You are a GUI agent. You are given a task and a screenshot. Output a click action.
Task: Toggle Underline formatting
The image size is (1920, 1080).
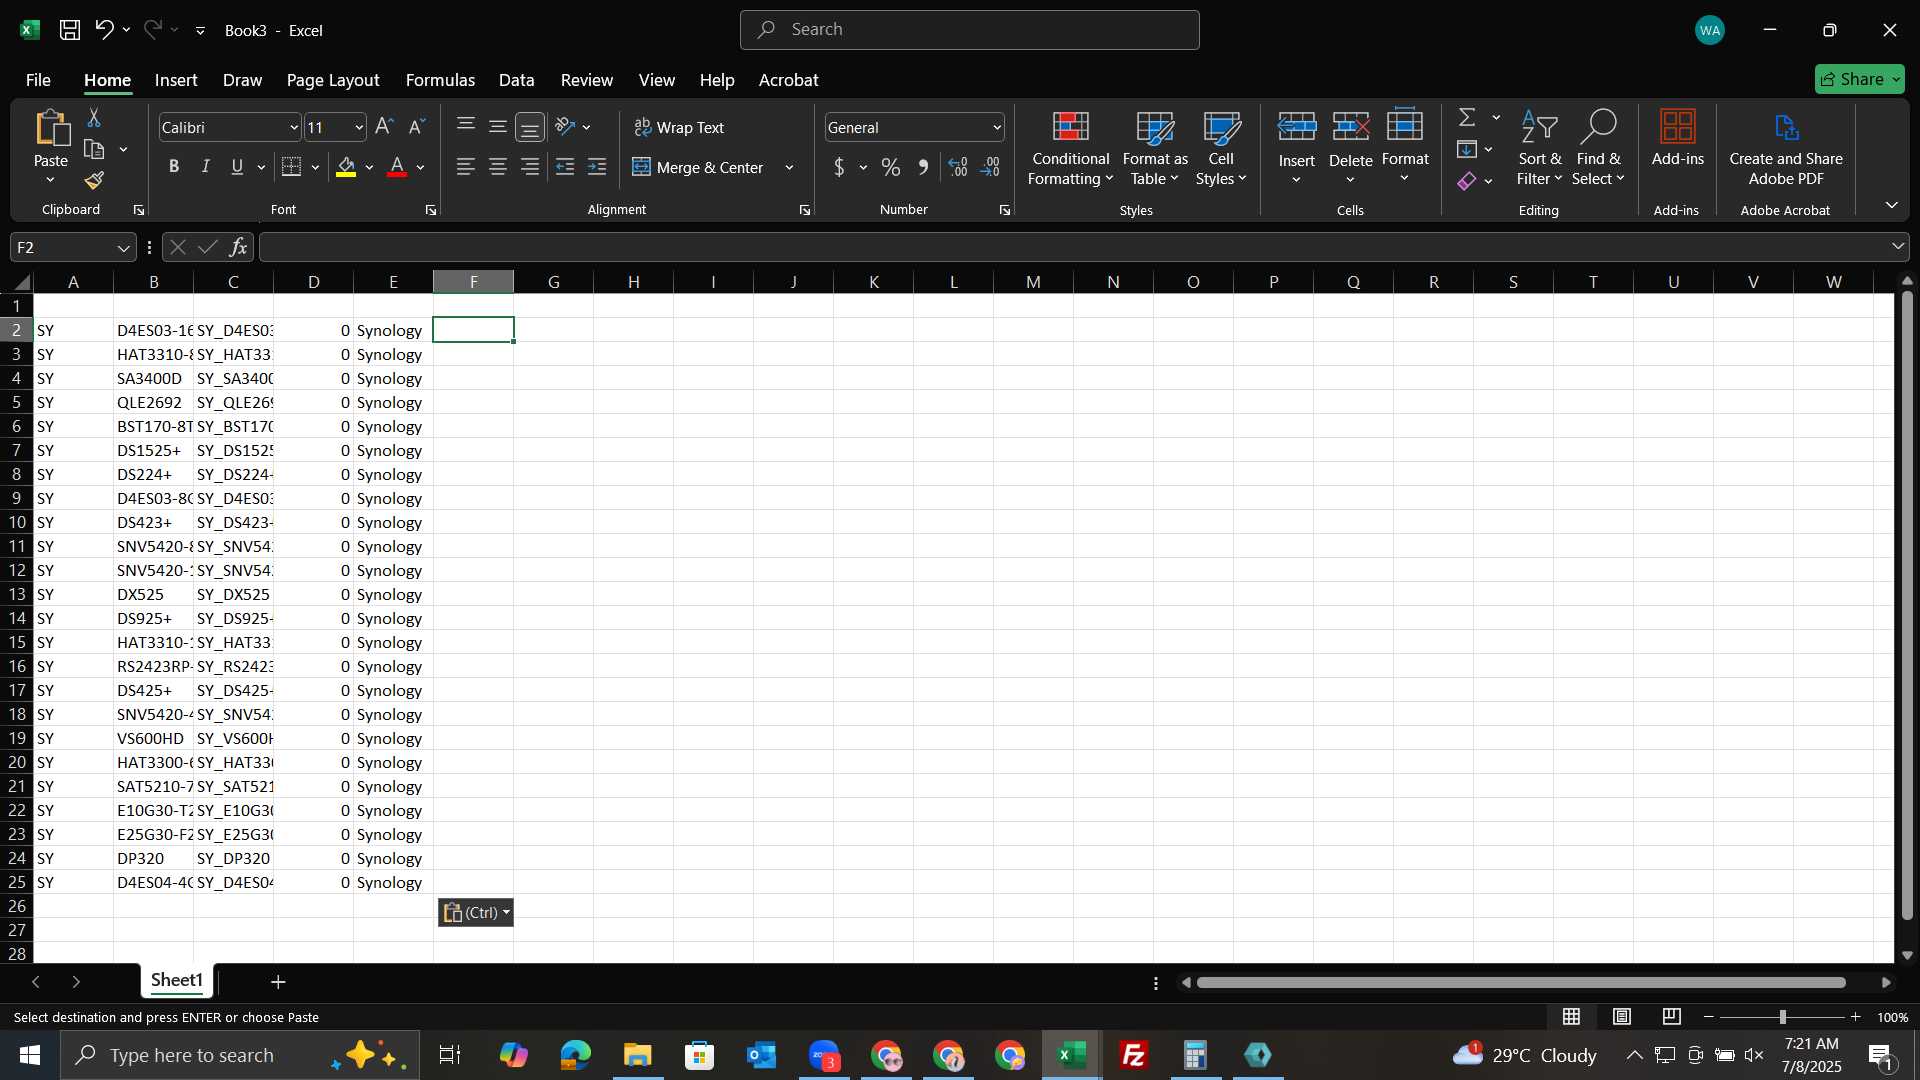click(237, 167)
